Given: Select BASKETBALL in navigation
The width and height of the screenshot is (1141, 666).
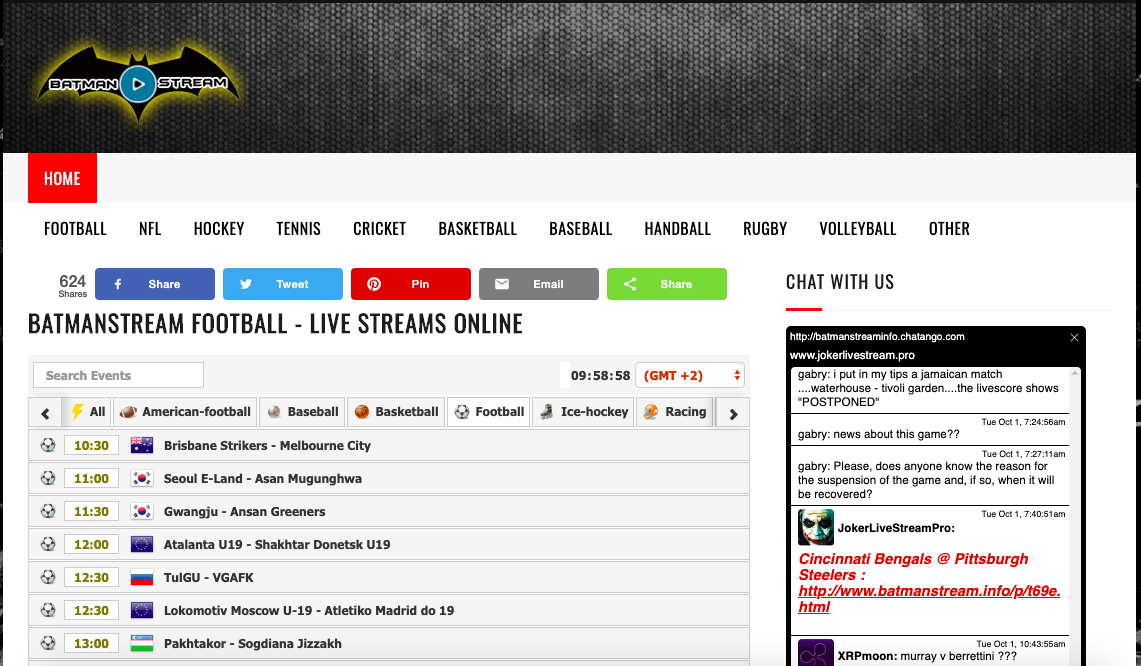Looking at the screenshot, I should click(477, 229).
